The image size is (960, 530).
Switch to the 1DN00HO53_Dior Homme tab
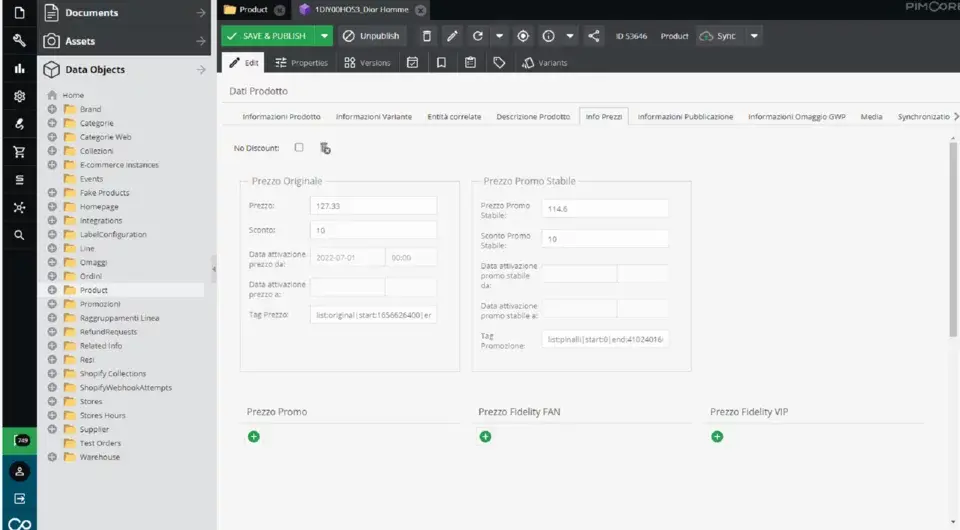coord(361,10)
